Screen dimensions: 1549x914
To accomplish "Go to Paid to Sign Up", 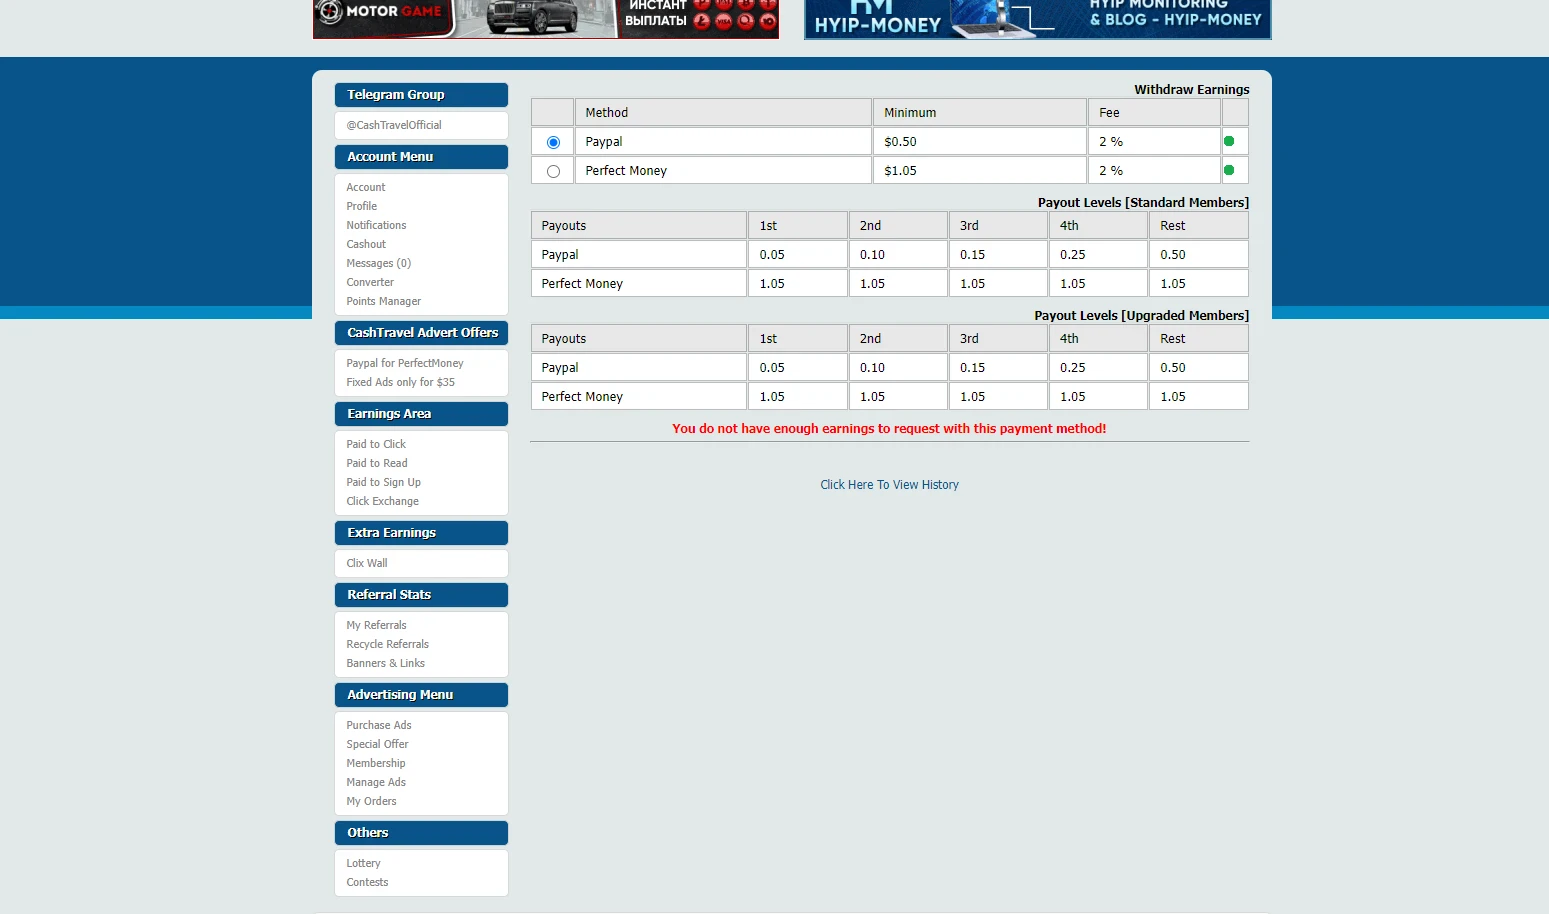I will tap(384, 482).
